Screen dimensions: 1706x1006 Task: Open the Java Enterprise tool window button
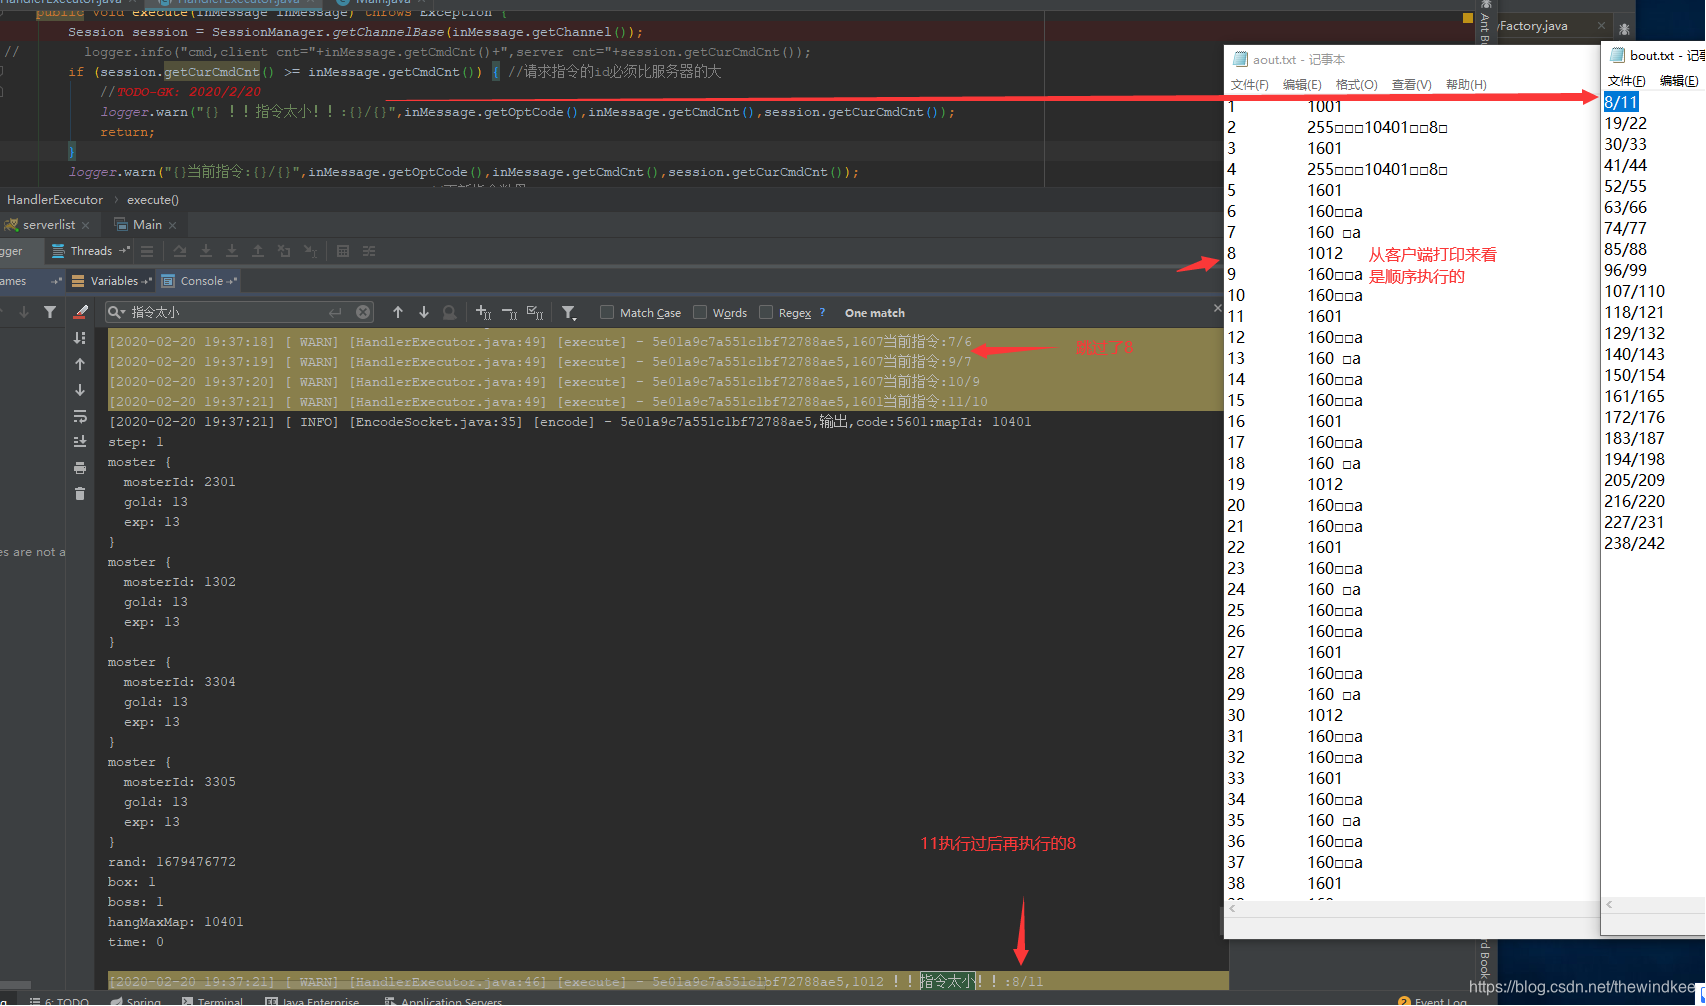point(312,1000)
